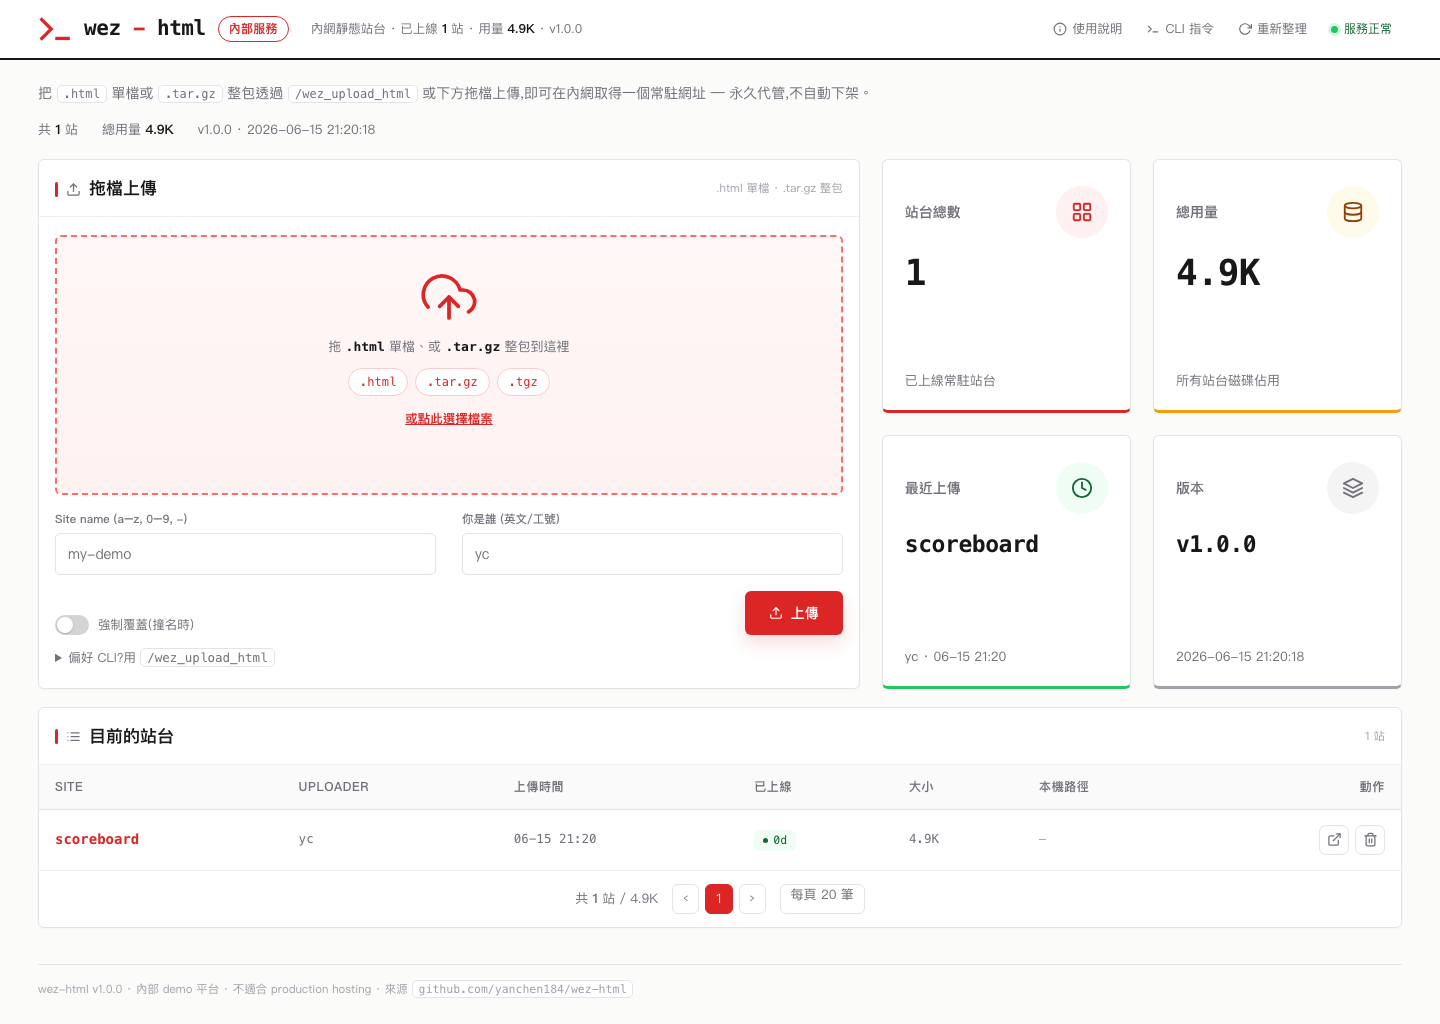Screen dimensions: 1440x1024
Task: Click the 本機路徑 column header
Action: point(1063,787)
